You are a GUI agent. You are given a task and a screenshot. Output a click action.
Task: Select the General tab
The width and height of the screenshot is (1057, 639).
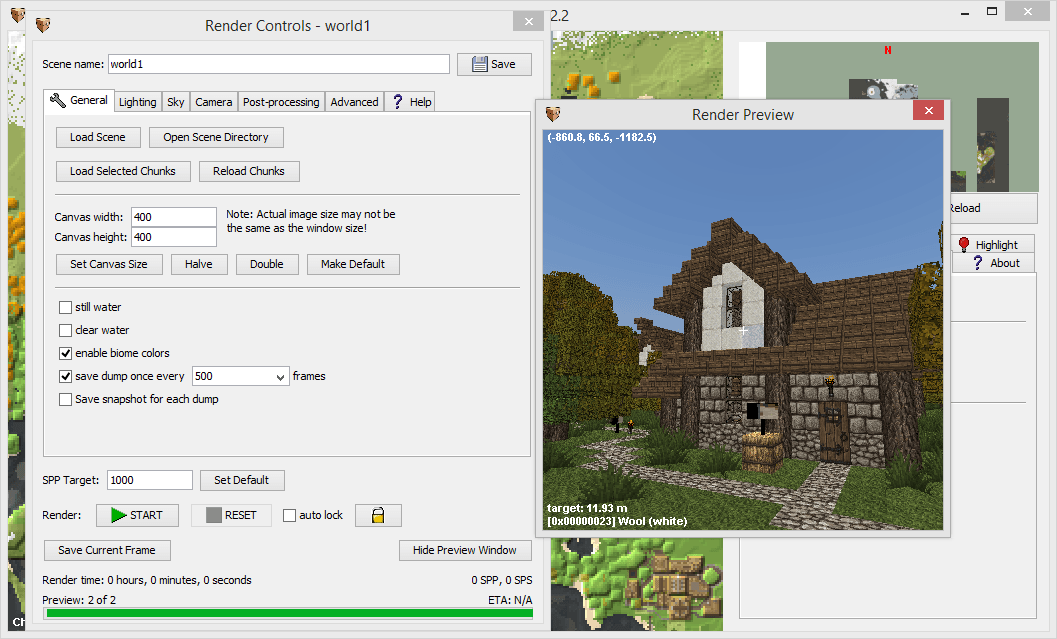tap(79, 100)
